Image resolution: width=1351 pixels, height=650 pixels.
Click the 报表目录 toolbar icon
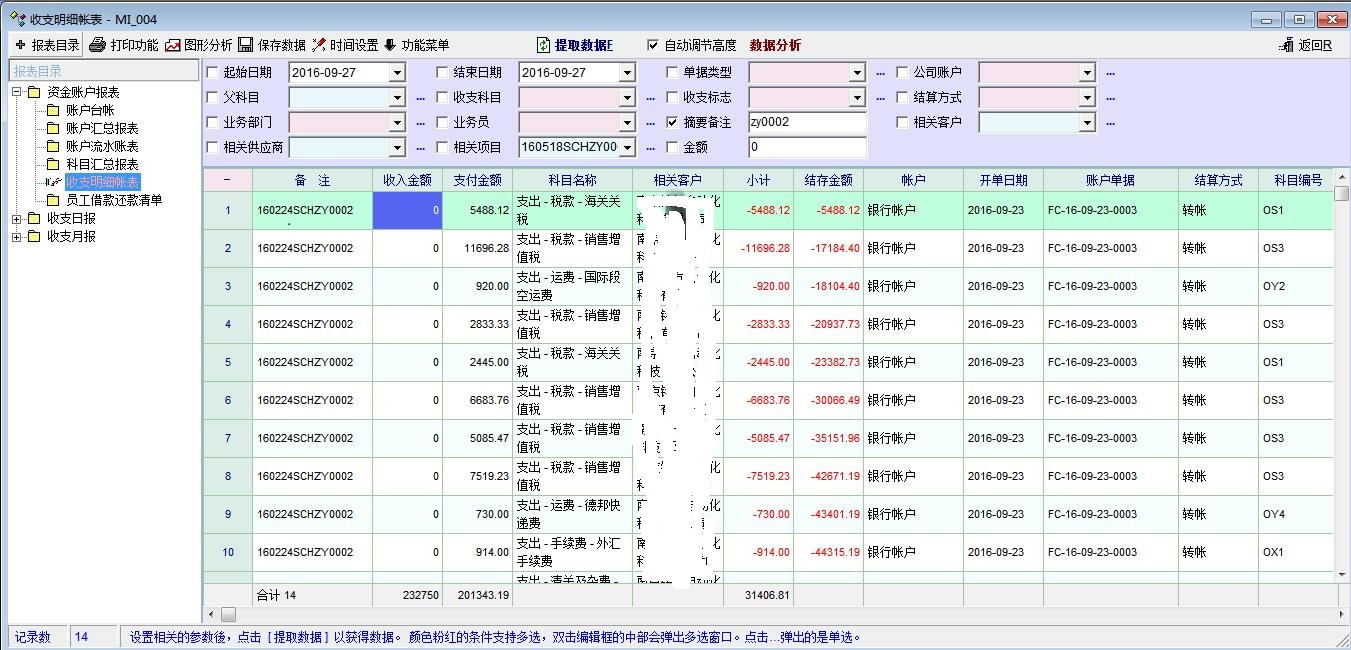point(20,45)
